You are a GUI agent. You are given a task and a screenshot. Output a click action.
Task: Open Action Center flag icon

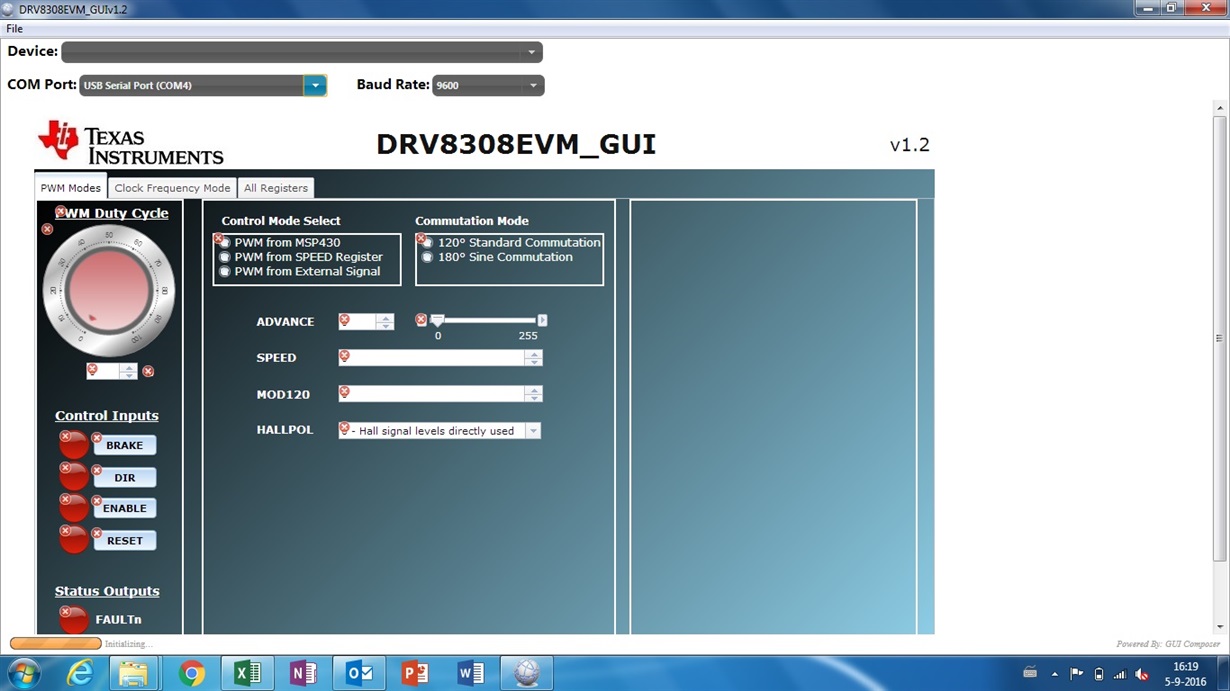pos(1077,674)
